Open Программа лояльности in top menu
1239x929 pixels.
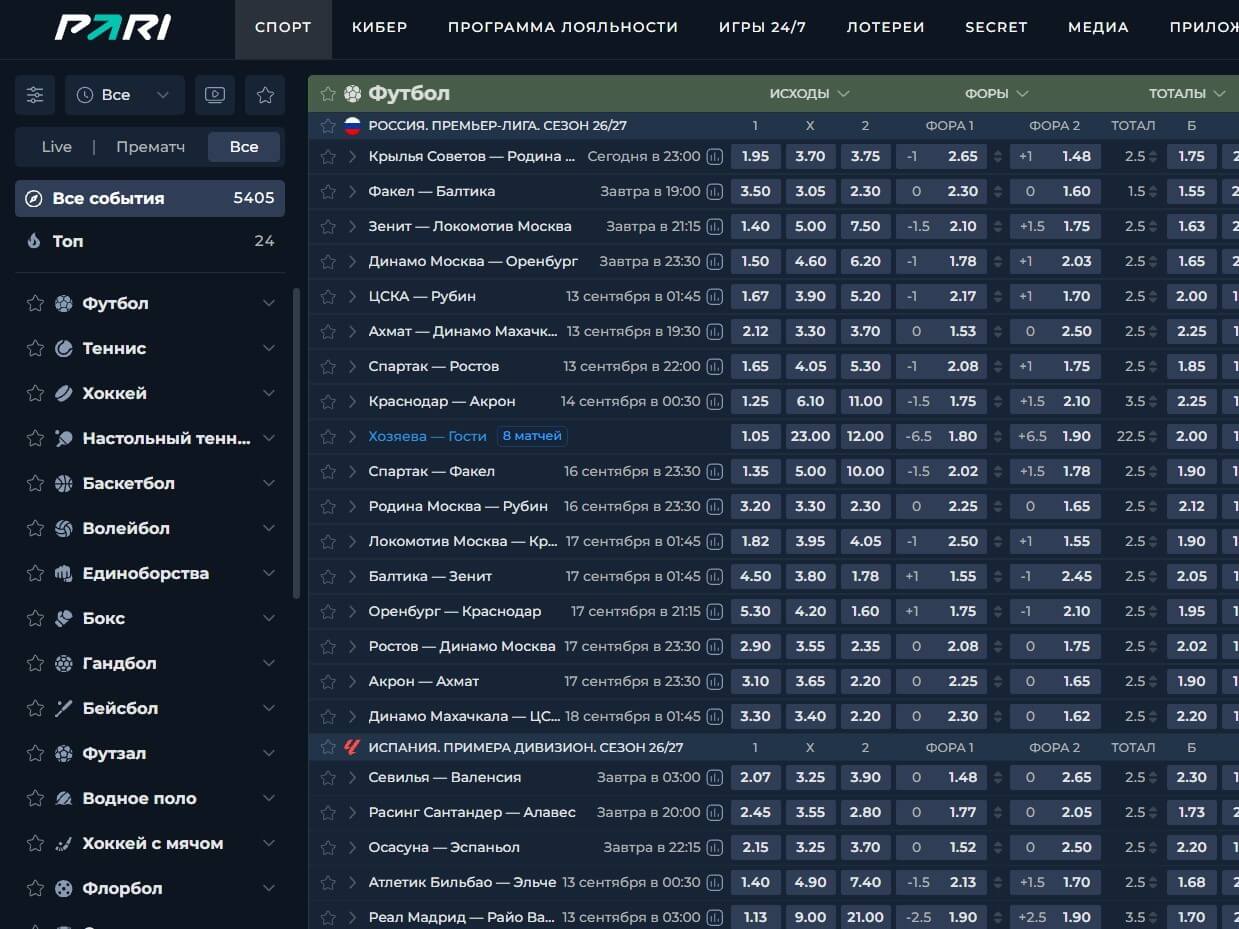563,28
